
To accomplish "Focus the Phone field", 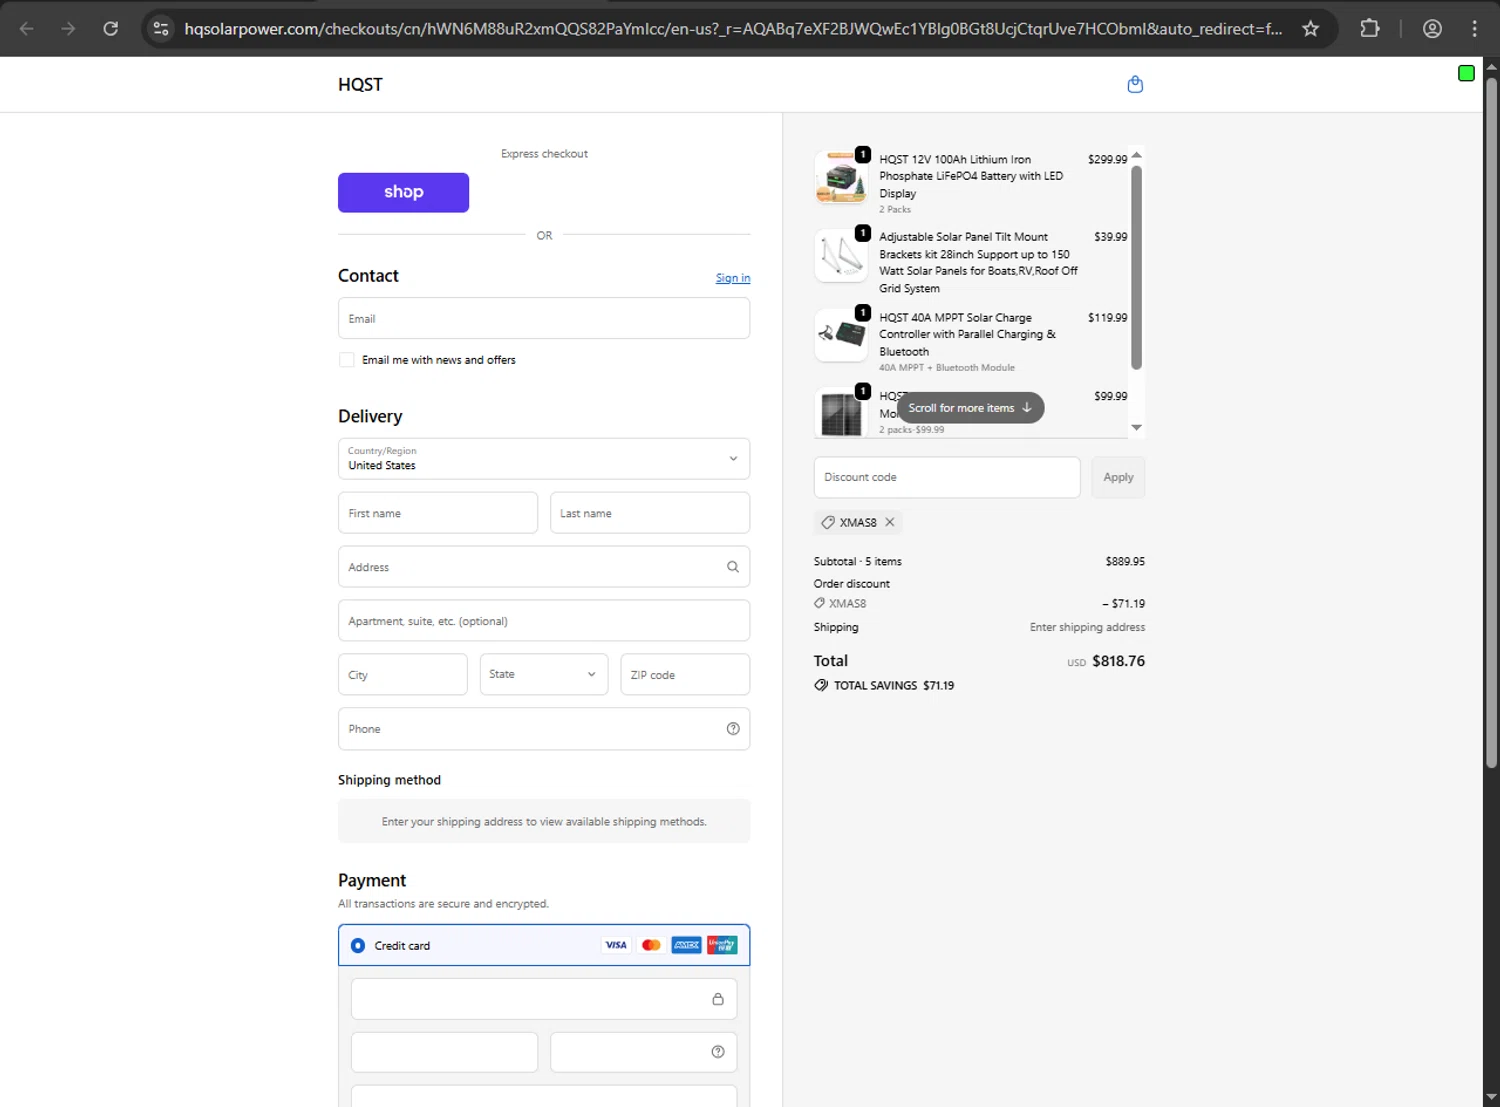I will tap(544, 729).
